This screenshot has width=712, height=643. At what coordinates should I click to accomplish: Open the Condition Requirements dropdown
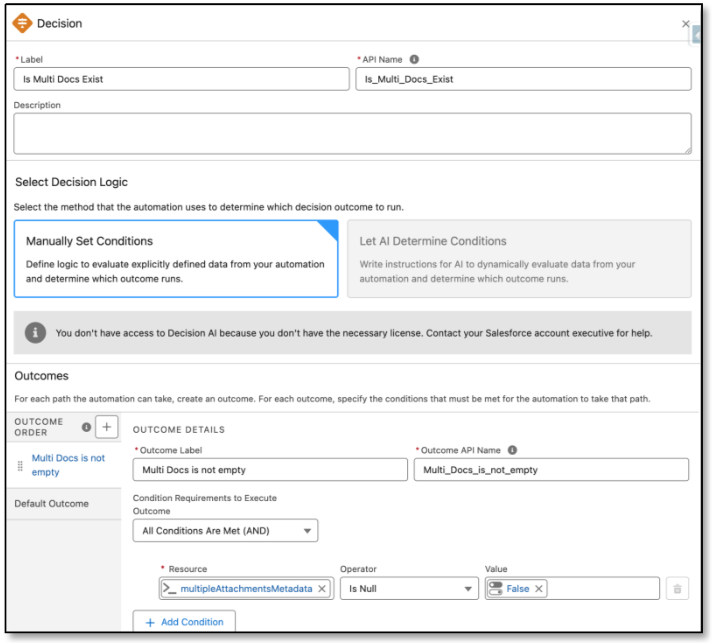pos(225,531)
